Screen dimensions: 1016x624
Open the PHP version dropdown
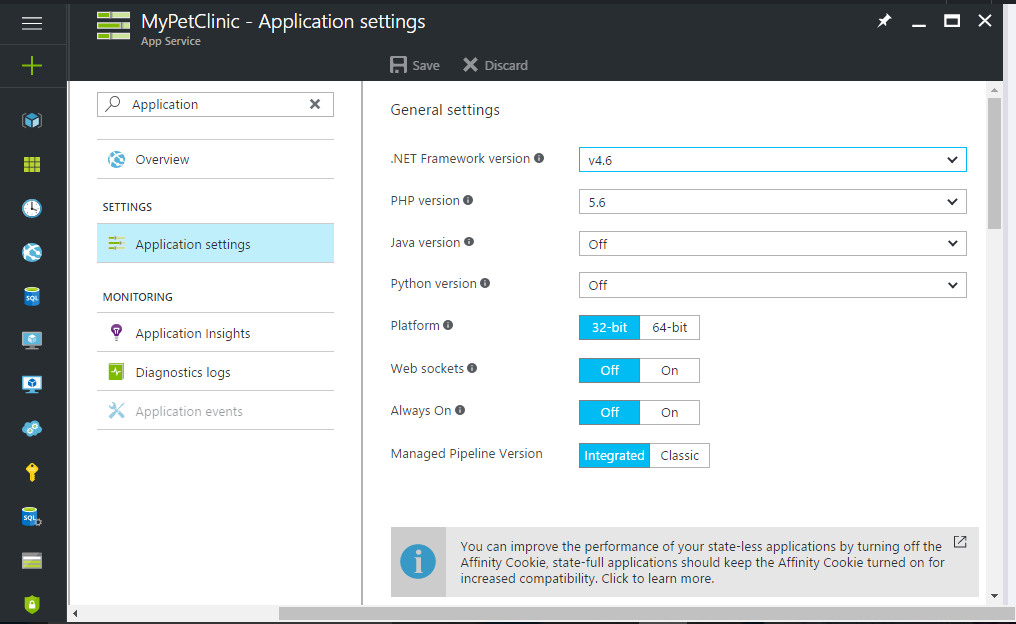coord(772,202)
